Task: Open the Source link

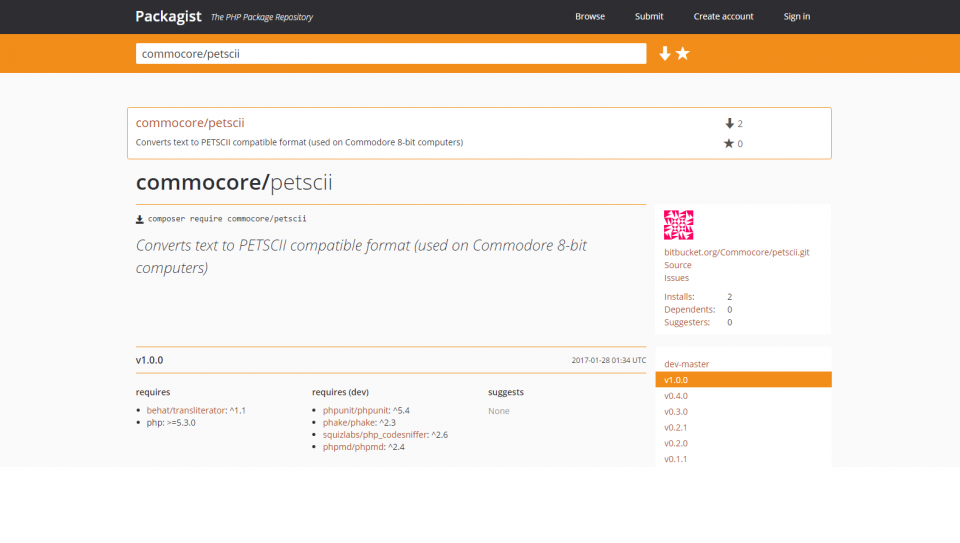Action: [678, 265]
